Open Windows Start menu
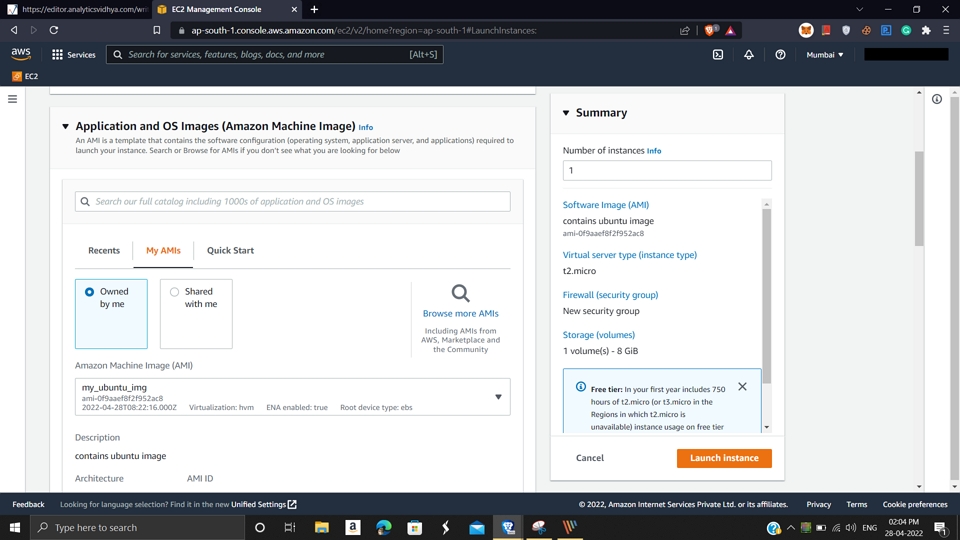This screenshot has width=960, height=540. 15,527
